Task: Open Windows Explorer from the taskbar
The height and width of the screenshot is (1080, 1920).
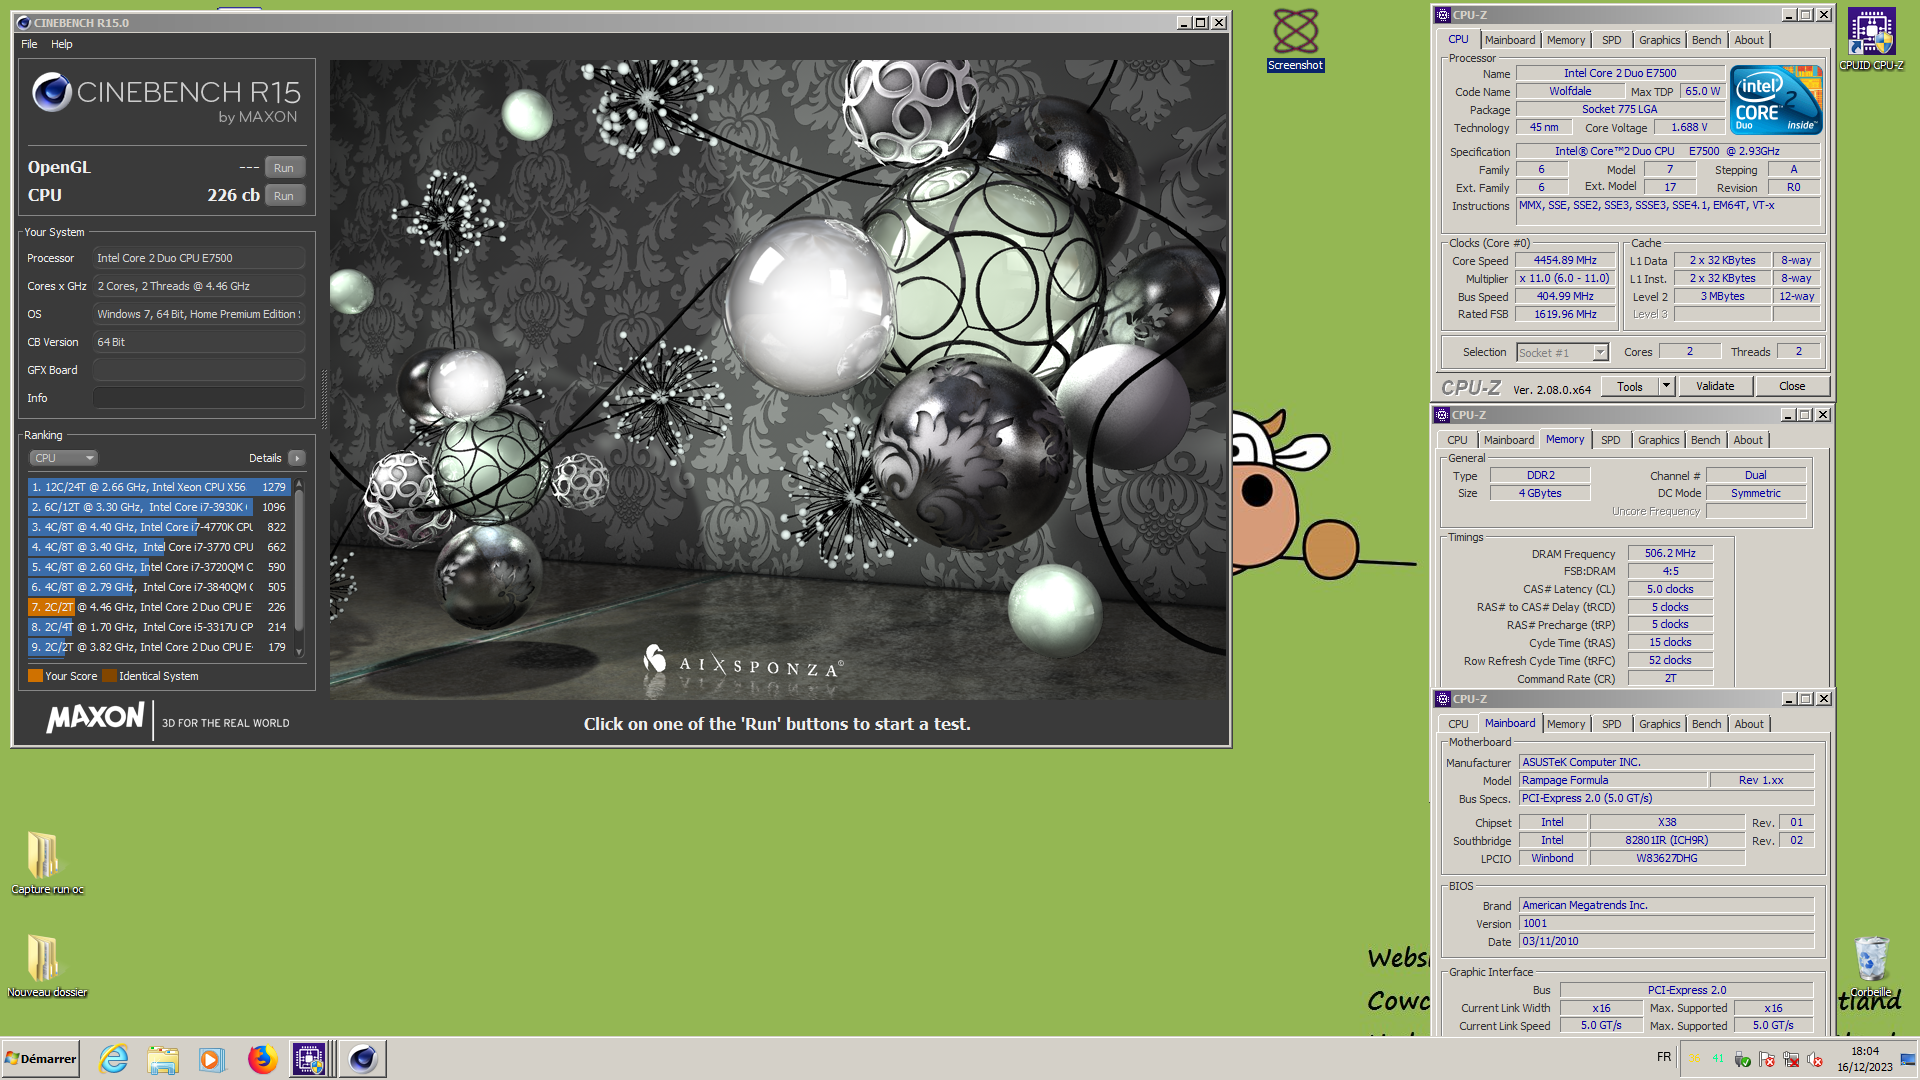Action: [x=163, y=1059]
